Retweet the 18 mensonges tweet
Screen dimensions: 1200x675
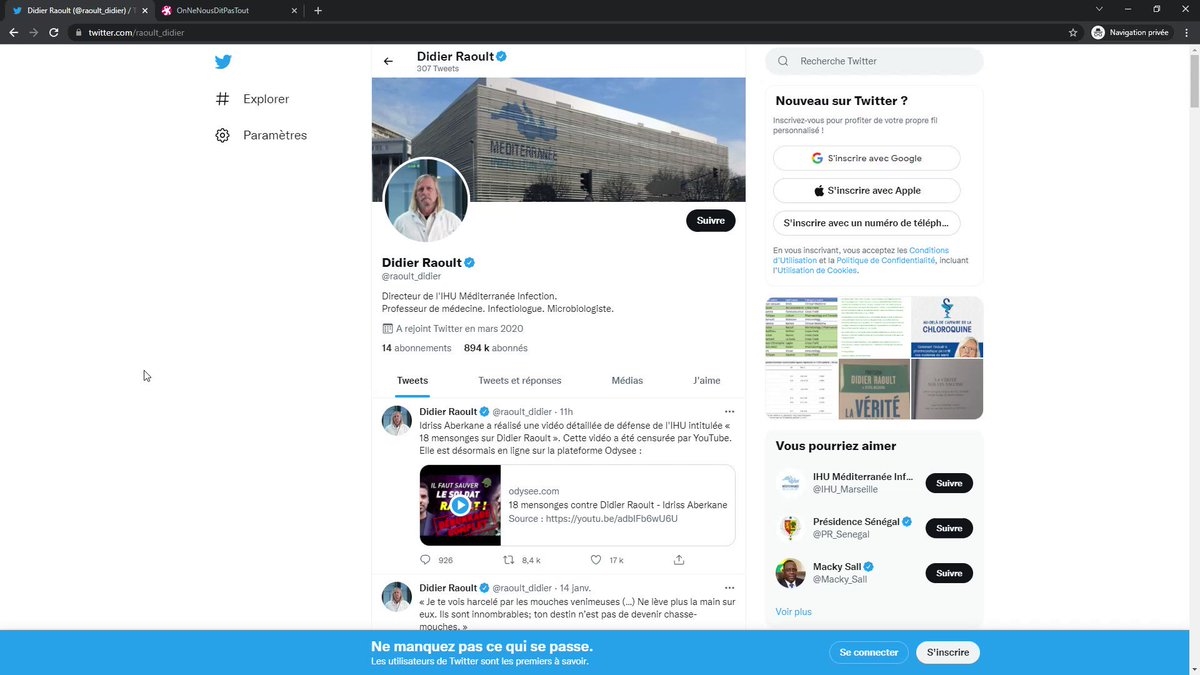508,560
